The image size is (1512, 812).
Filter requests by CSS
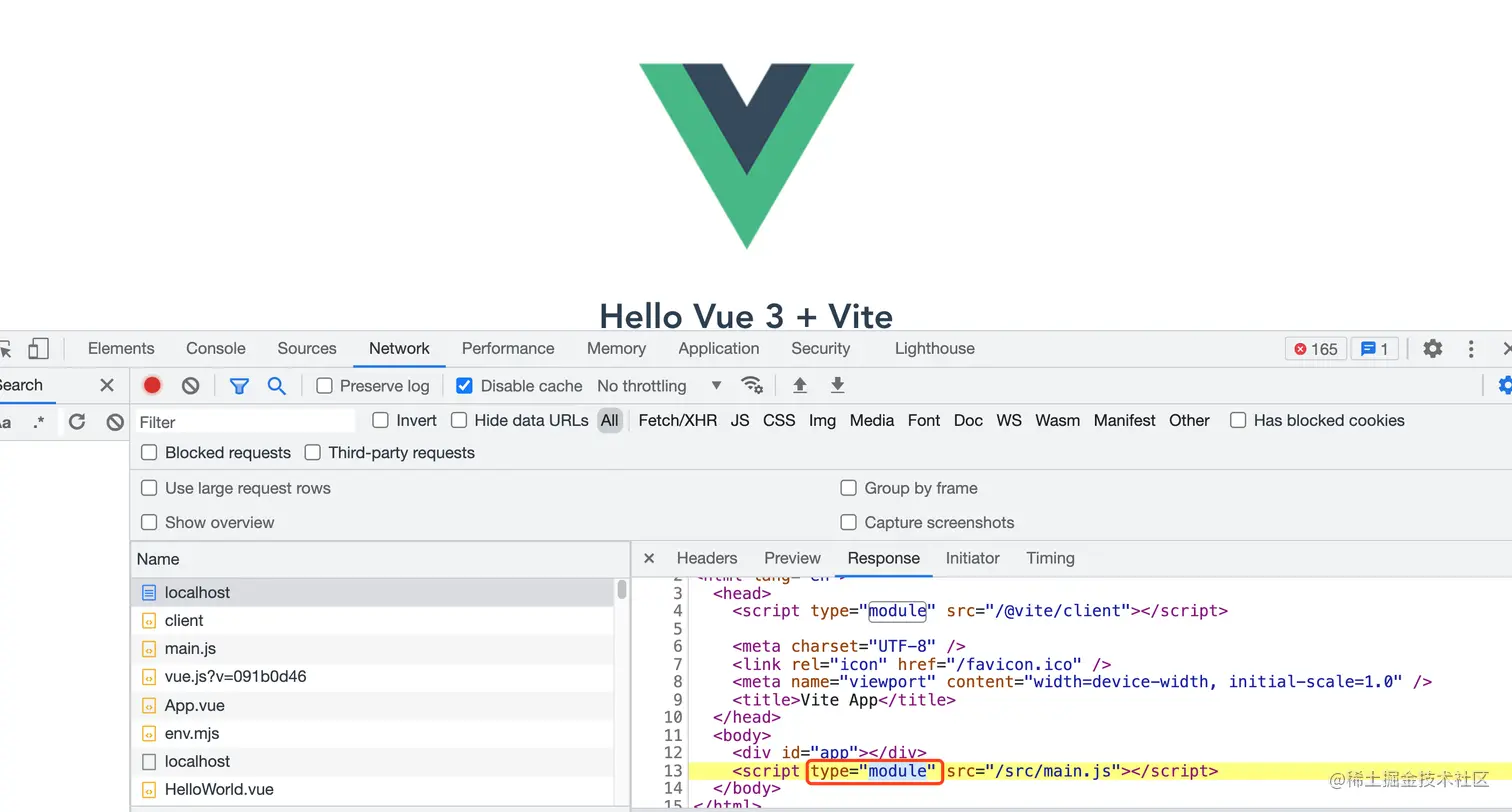tap(779, 420)
